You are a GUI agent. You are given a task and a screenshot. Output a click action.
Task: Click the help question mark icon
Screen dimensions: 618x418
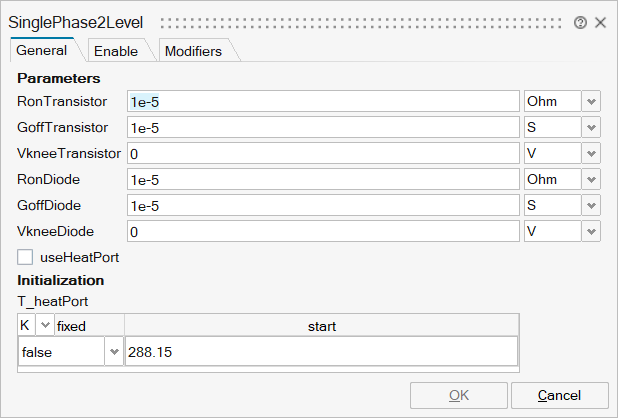[580, 22]
